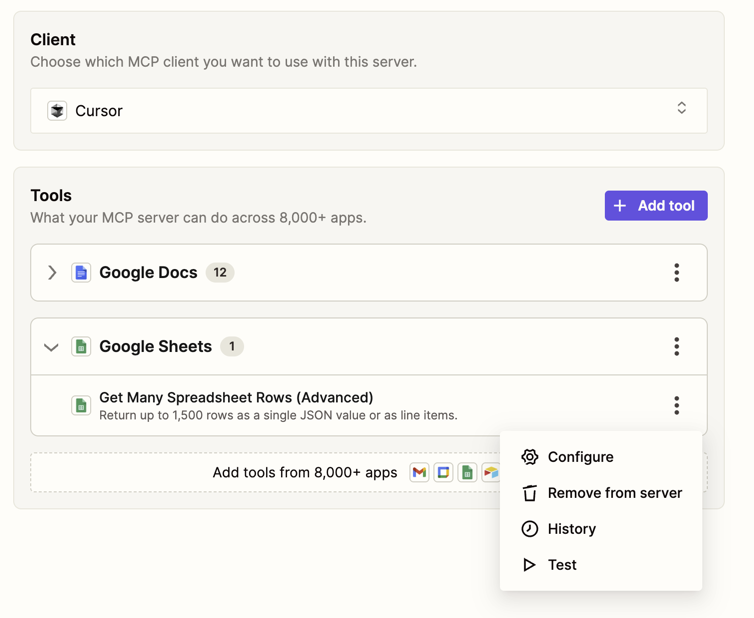Open three-dot menu for Get Many Spreadsheet Rows
Image resolution: width=754 pixels, height=618 pixels.
point(677,405)
